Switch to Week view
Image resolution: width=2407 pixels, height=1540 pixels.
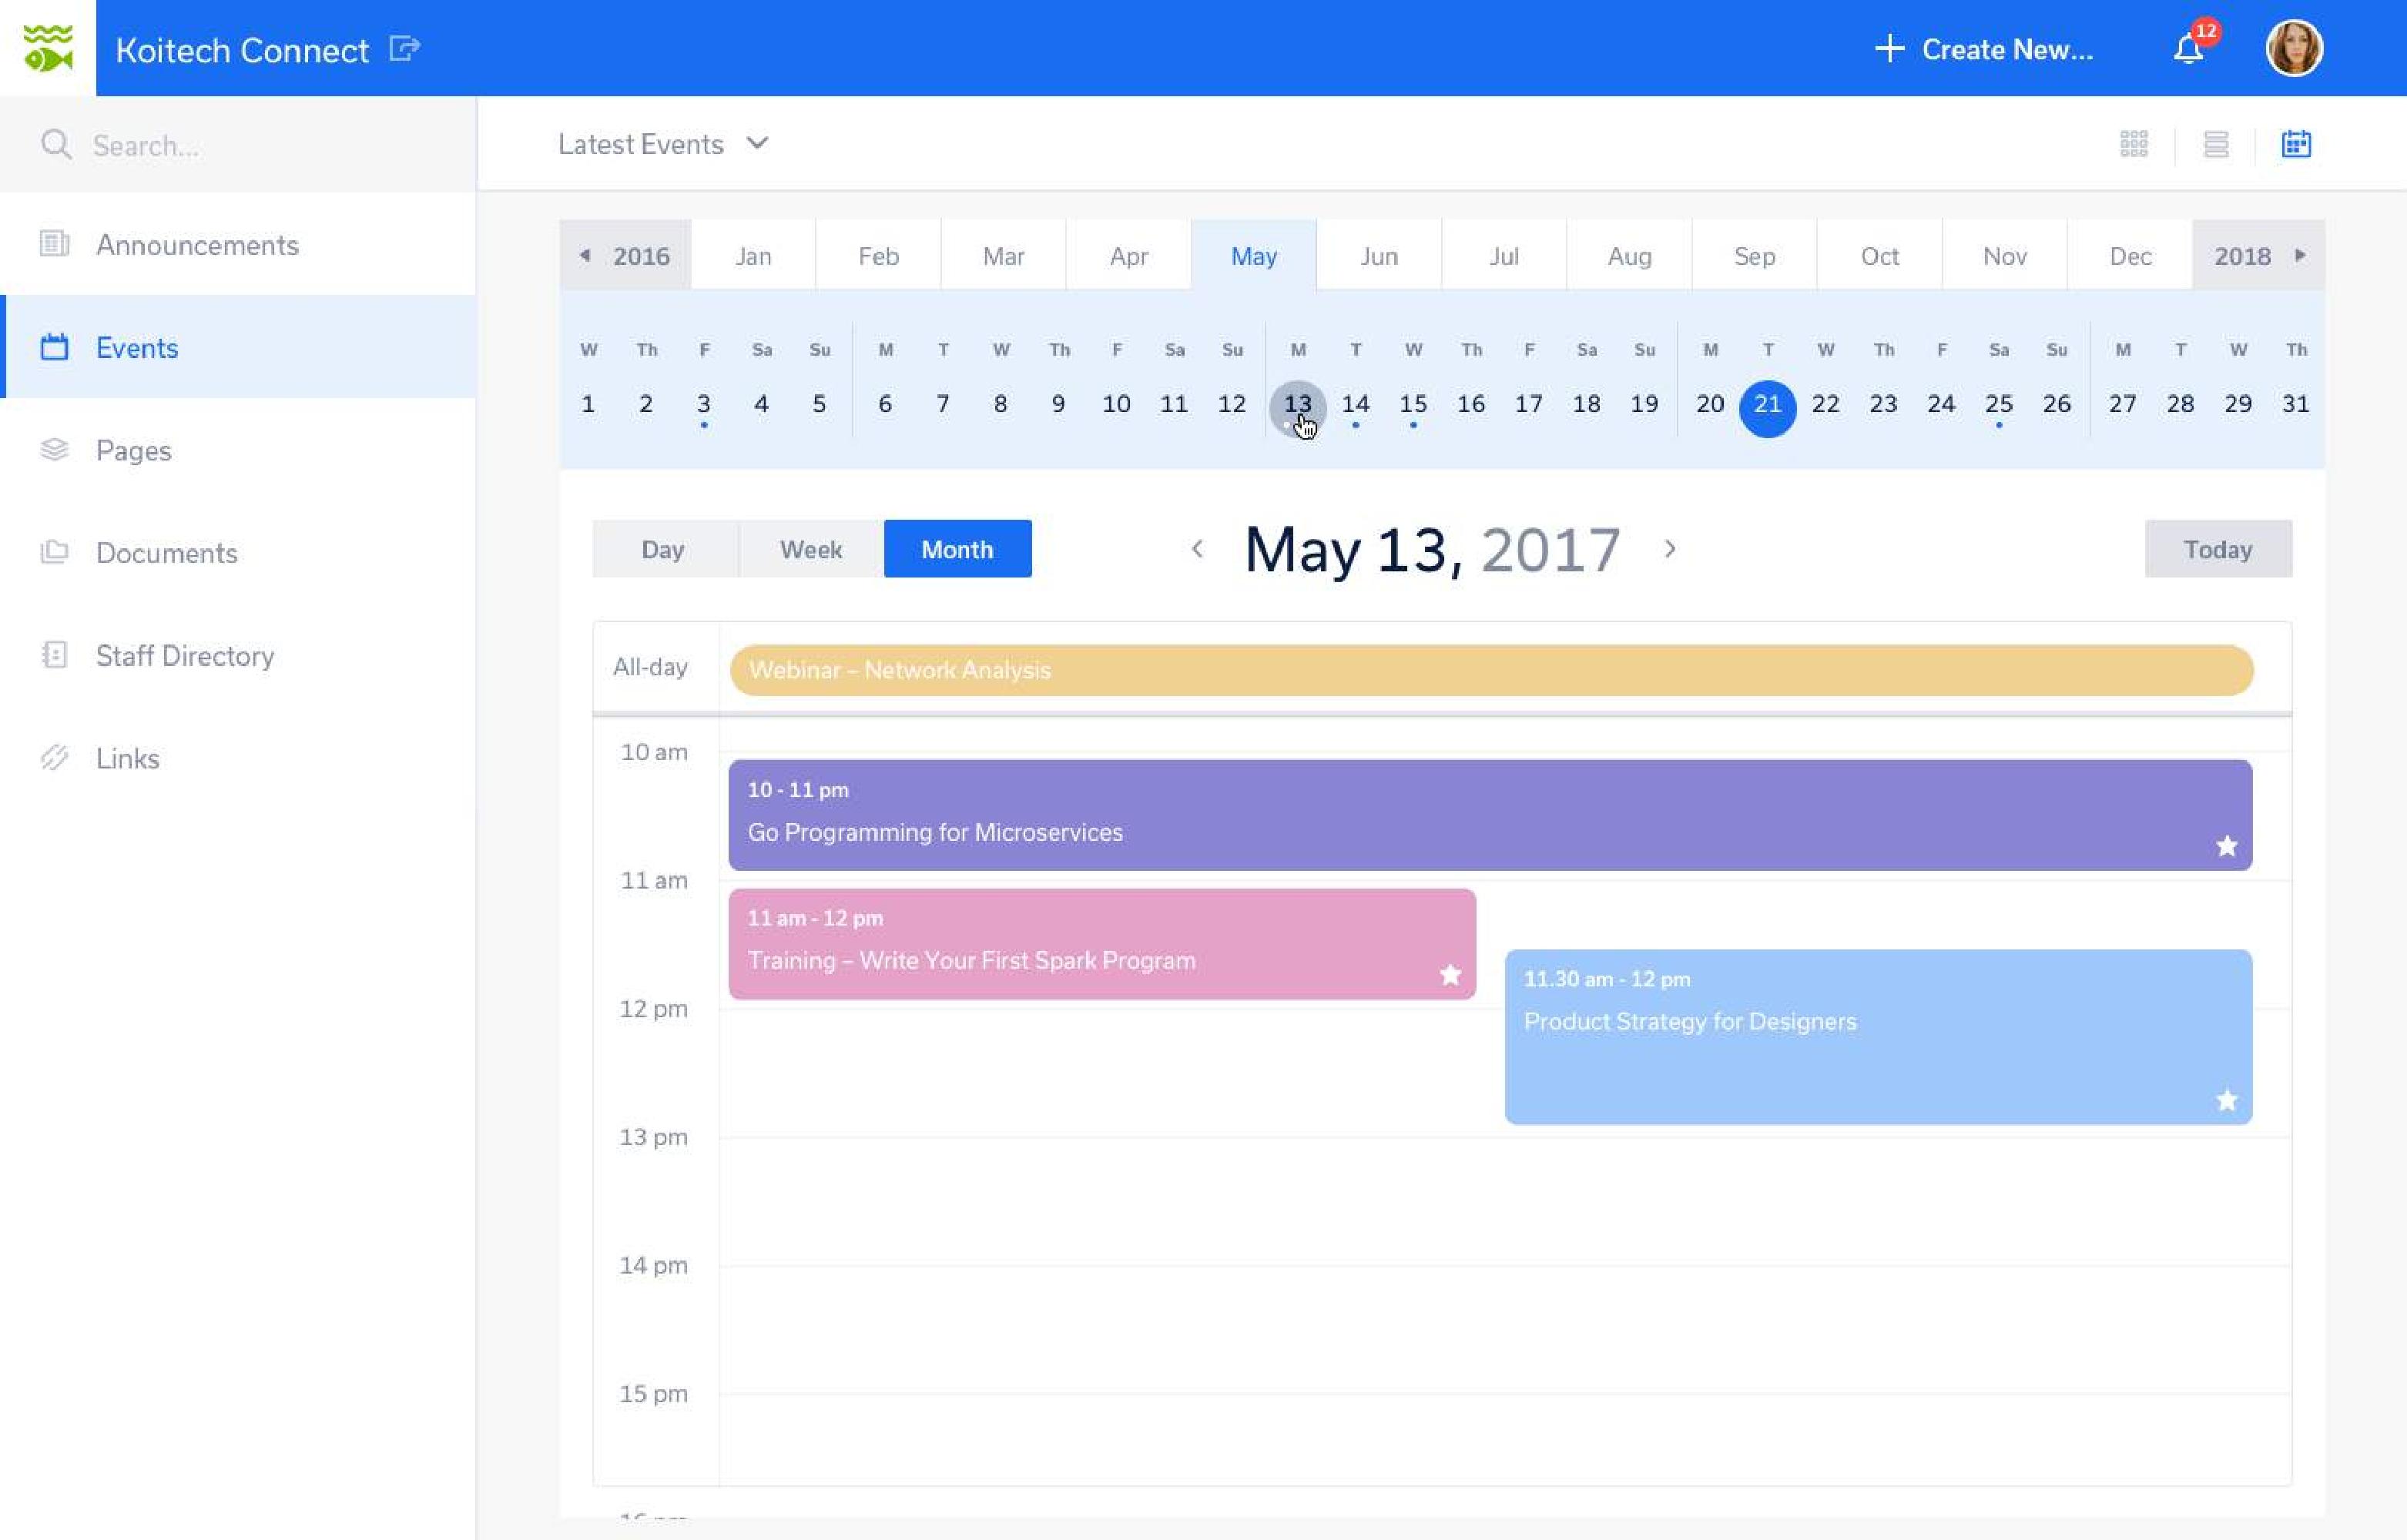(x=810, y=549)
